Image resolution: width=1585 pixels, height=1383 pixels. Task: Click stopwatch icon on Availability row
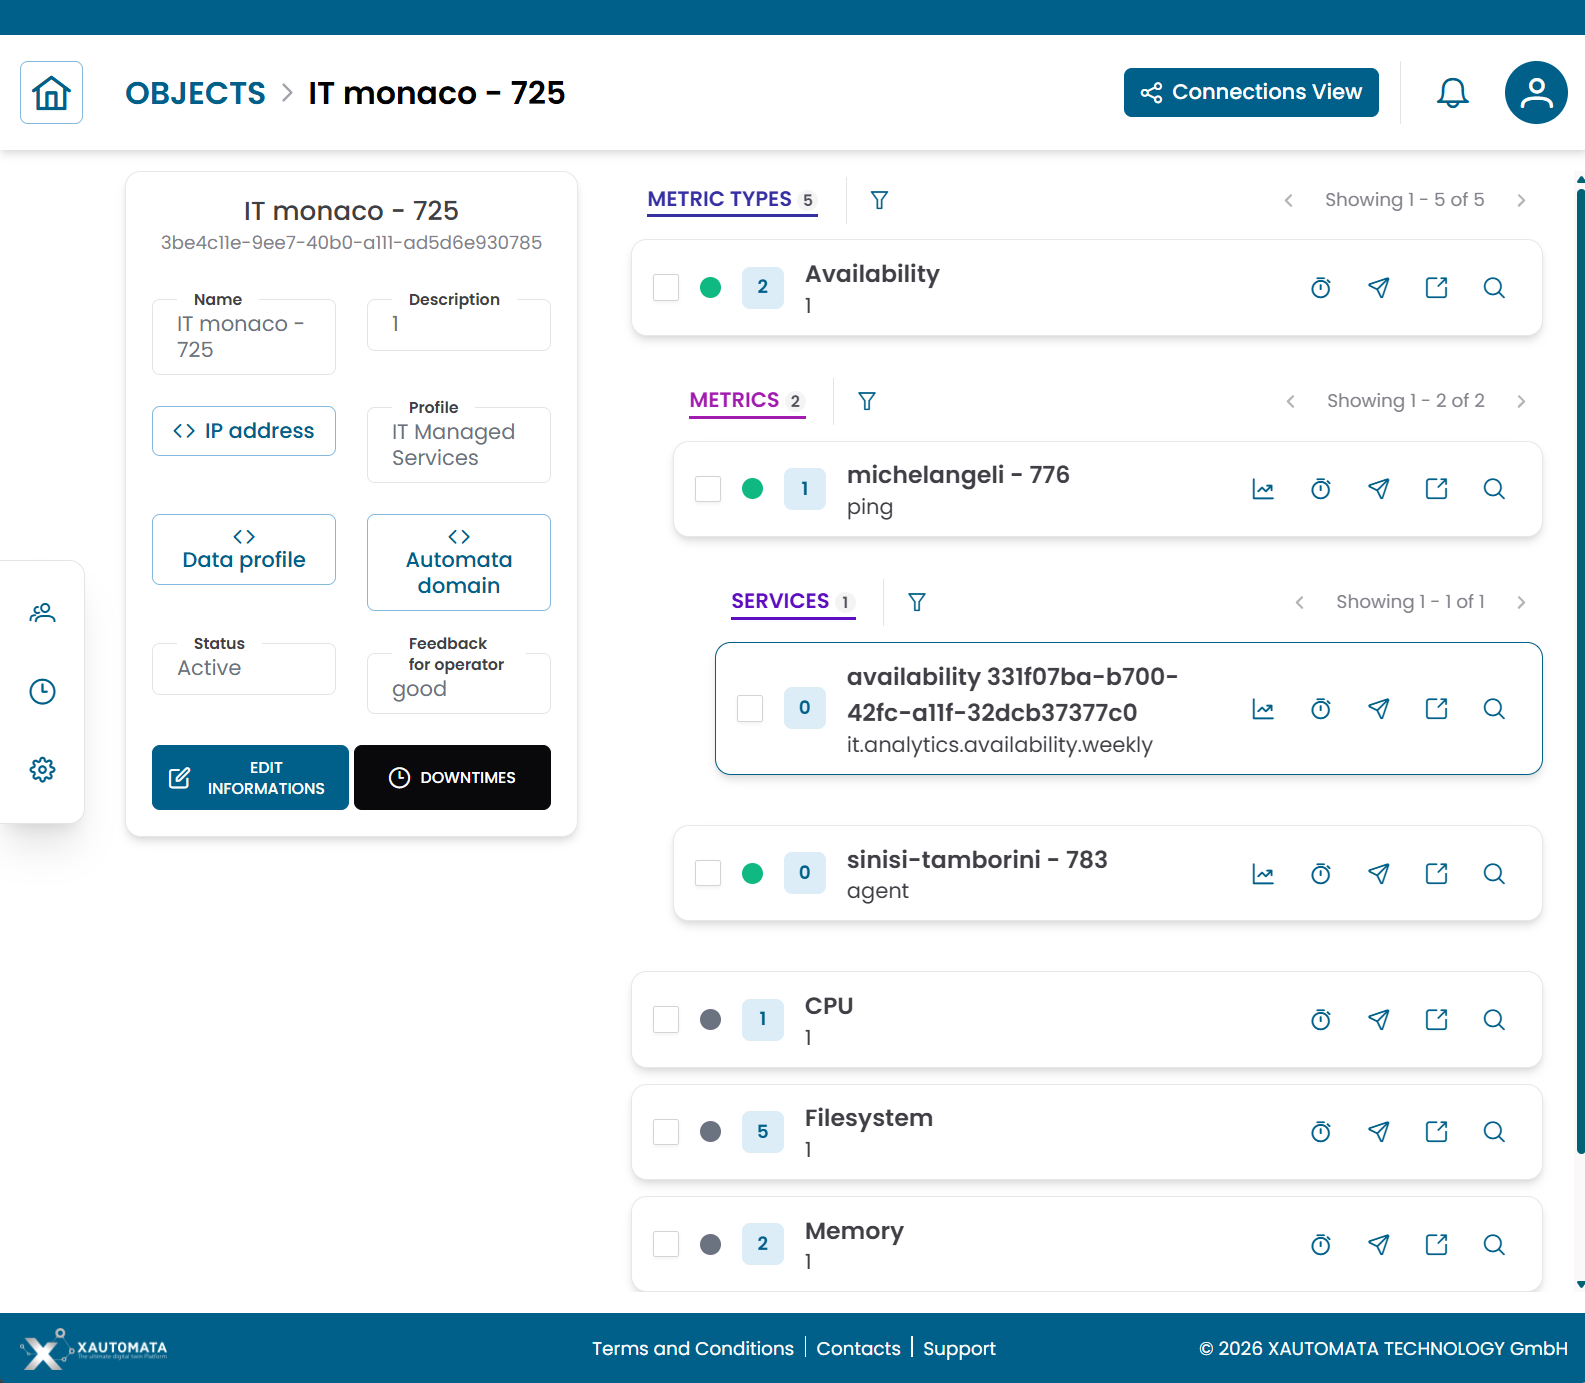pos(1321,288)
